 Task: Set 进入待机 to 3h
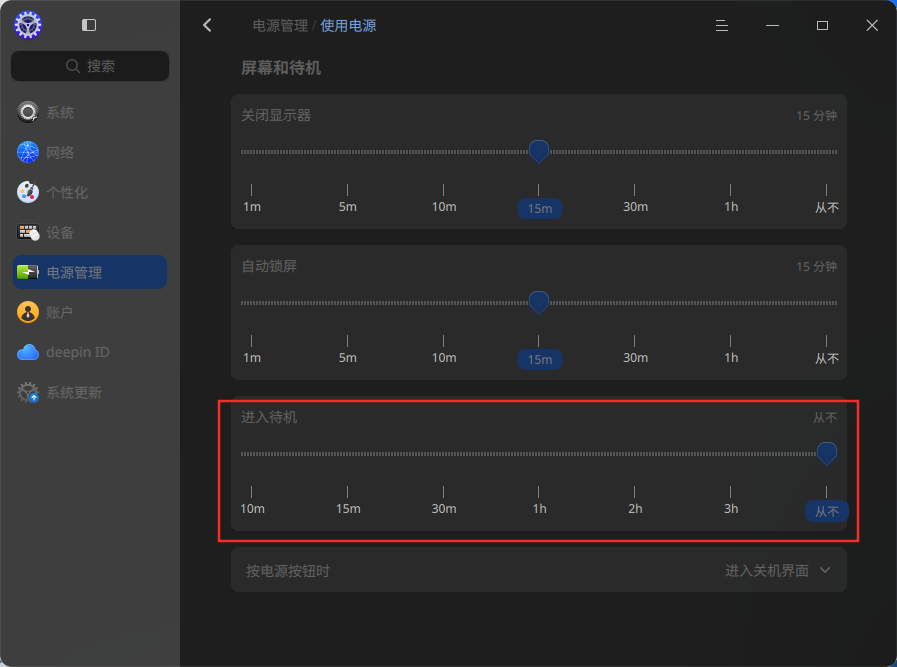pyautogui.click(x=731, y=509)
